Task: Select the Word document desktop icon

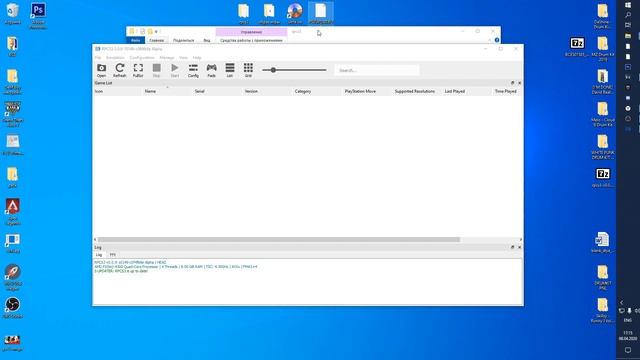Action: (x=602, y=242)
